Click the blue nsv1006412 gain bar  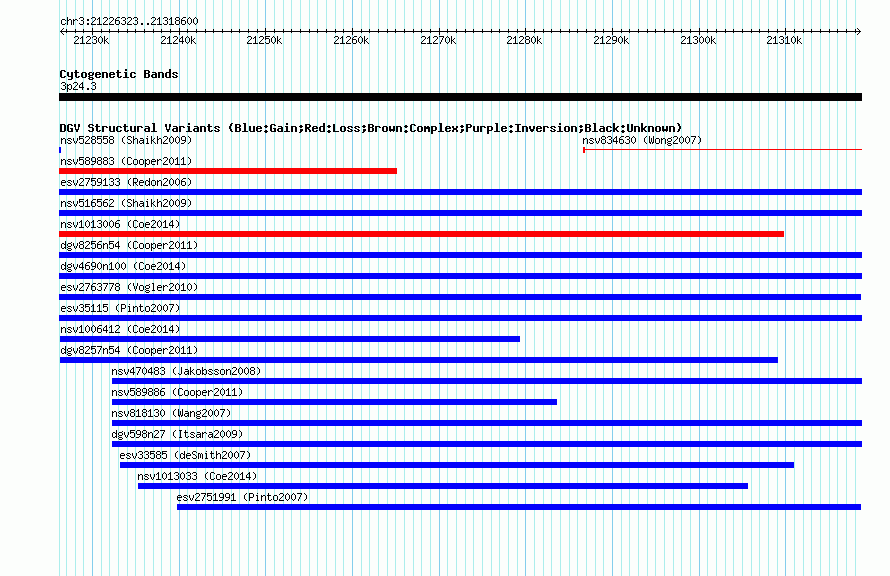pyautogui.click(x=289, y=339)
